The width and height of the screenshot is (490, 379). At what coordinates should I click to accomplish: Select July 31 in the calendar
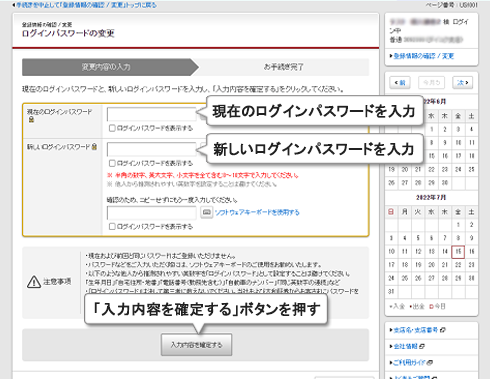coord(391,291)
